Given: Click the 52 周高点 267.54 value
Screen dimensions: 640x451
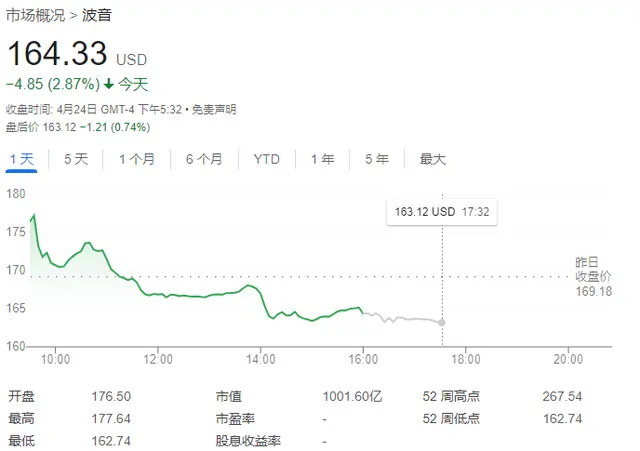Looking at the screenshot, I should click(588, 396).
